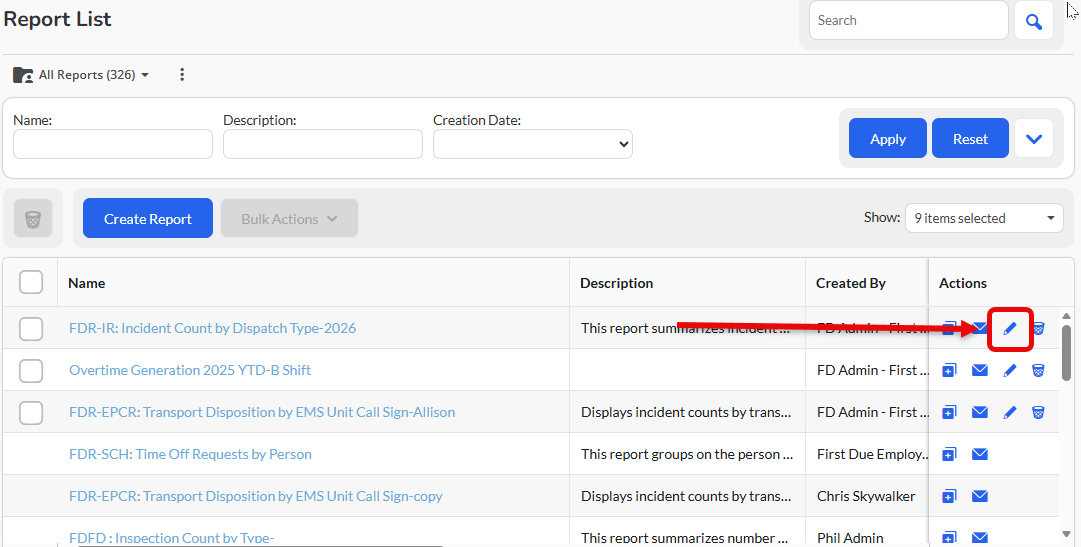Click the Apply filter button
Image resolution: width=1081 pixels, height=547 pixels.
(x=888, y=139)
